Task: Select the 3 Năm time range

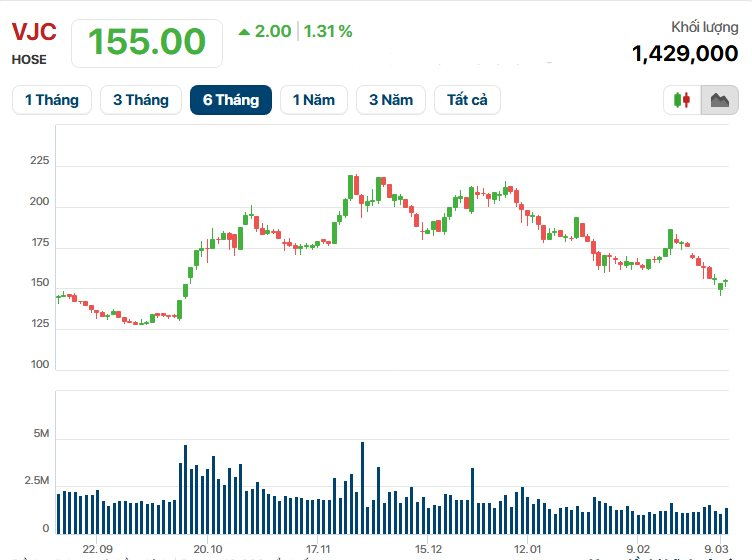Action: click(391, 100)
